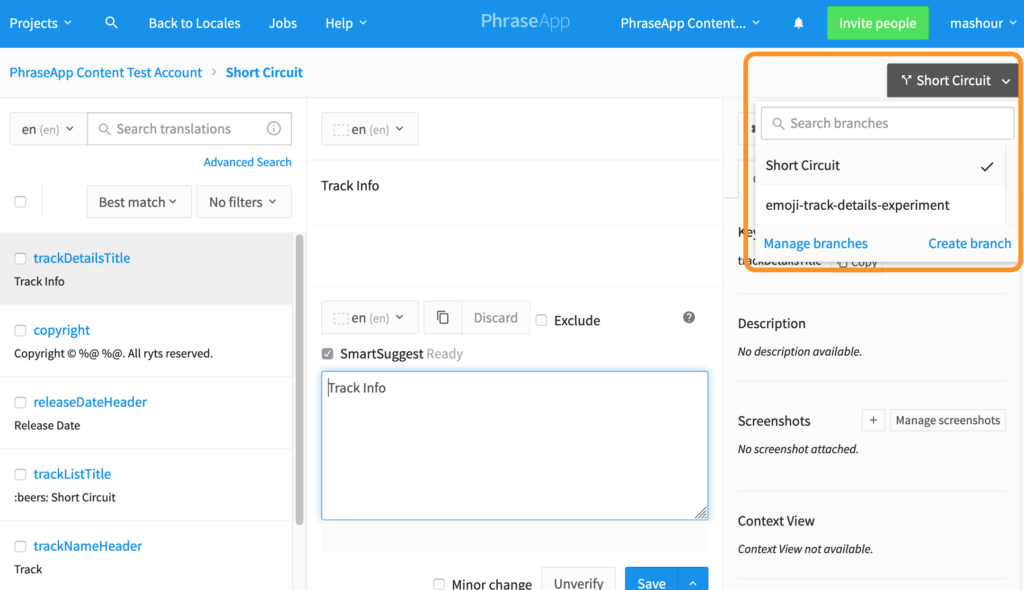The width and height of the screenshot is (1024, 590).
Task: Tick the trackDetailsTitle key checkbox
Action: (20, 259)
